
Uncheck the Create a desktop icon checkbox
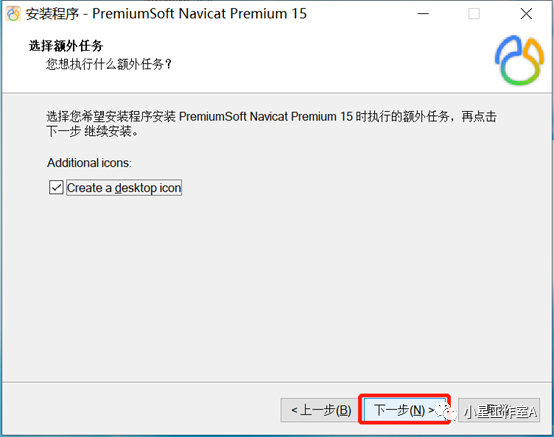(56, 188)
